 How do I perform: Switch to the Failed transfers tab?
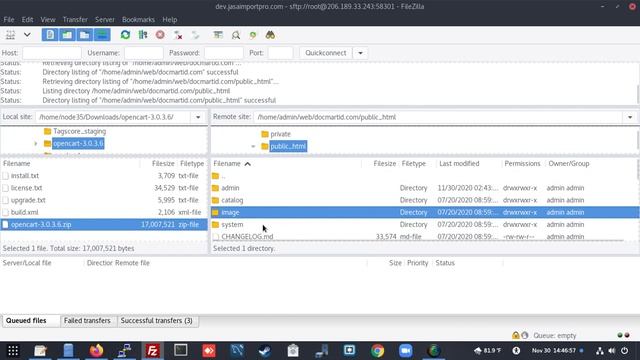click(87, 321)
